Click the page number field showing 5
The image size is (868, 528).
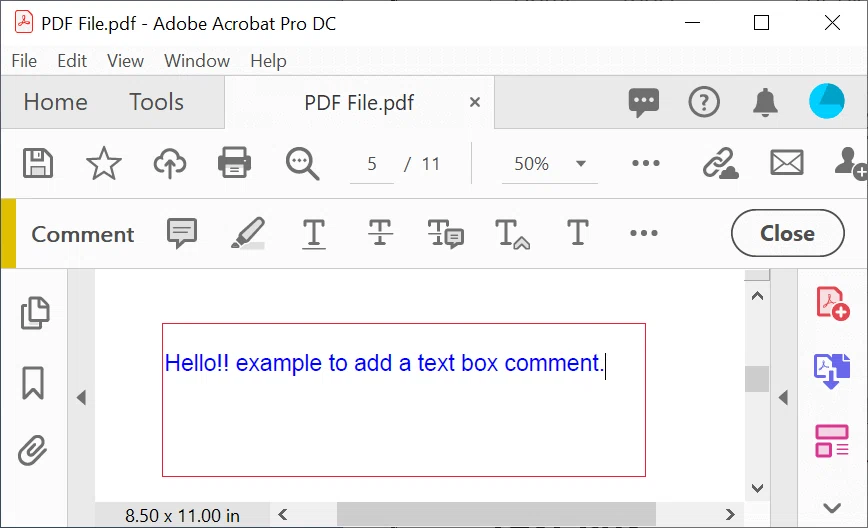pyautogui.click(x=371, y=164)
